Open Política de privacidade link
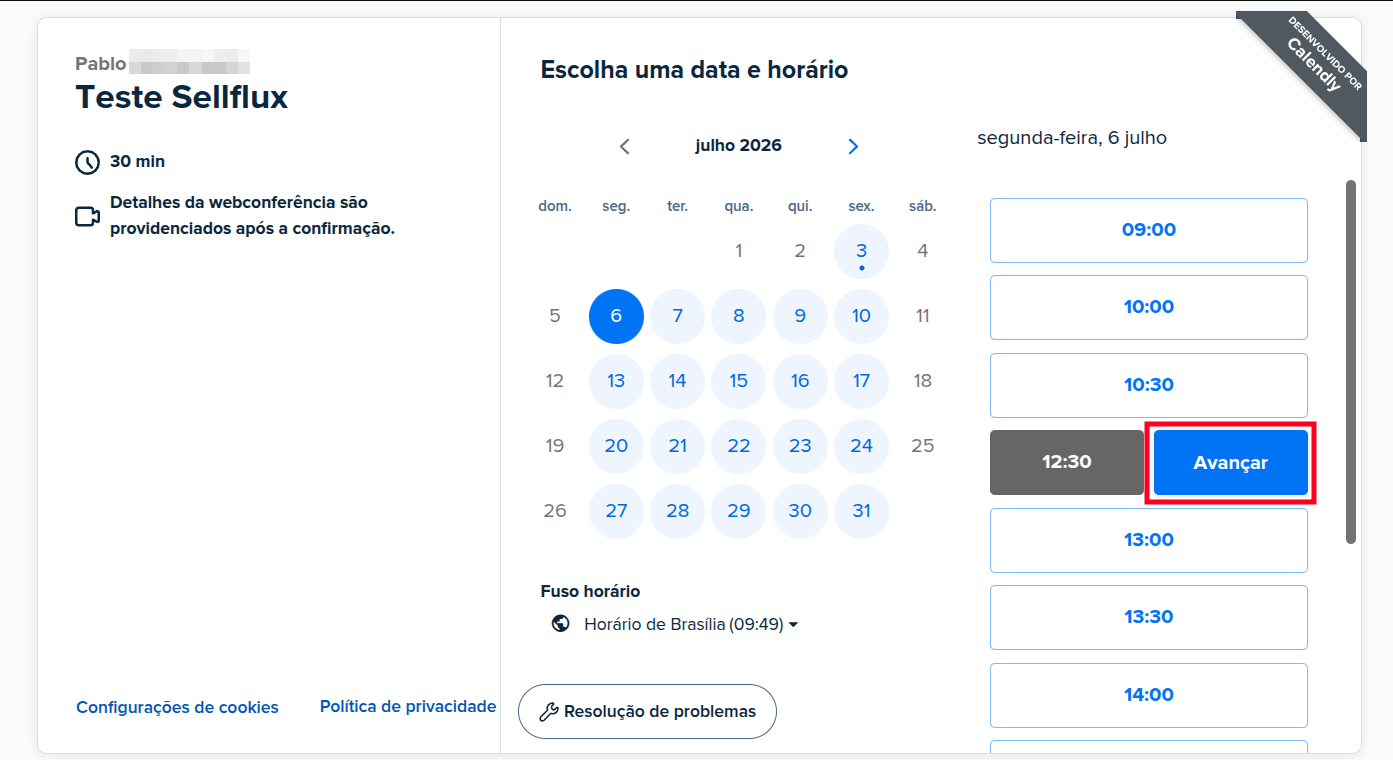The image size is (1393, 760). coord(408,706)
